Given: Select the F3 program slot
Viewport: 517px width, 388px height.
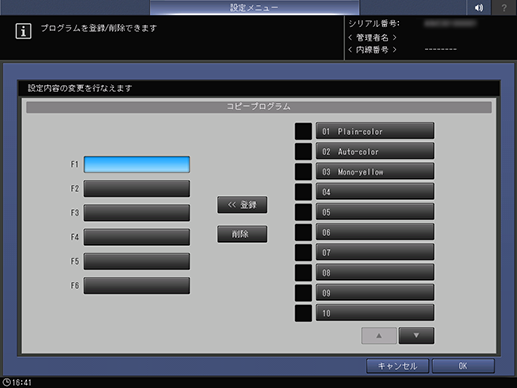Looking at the screenshot, I should click(137, 213).
